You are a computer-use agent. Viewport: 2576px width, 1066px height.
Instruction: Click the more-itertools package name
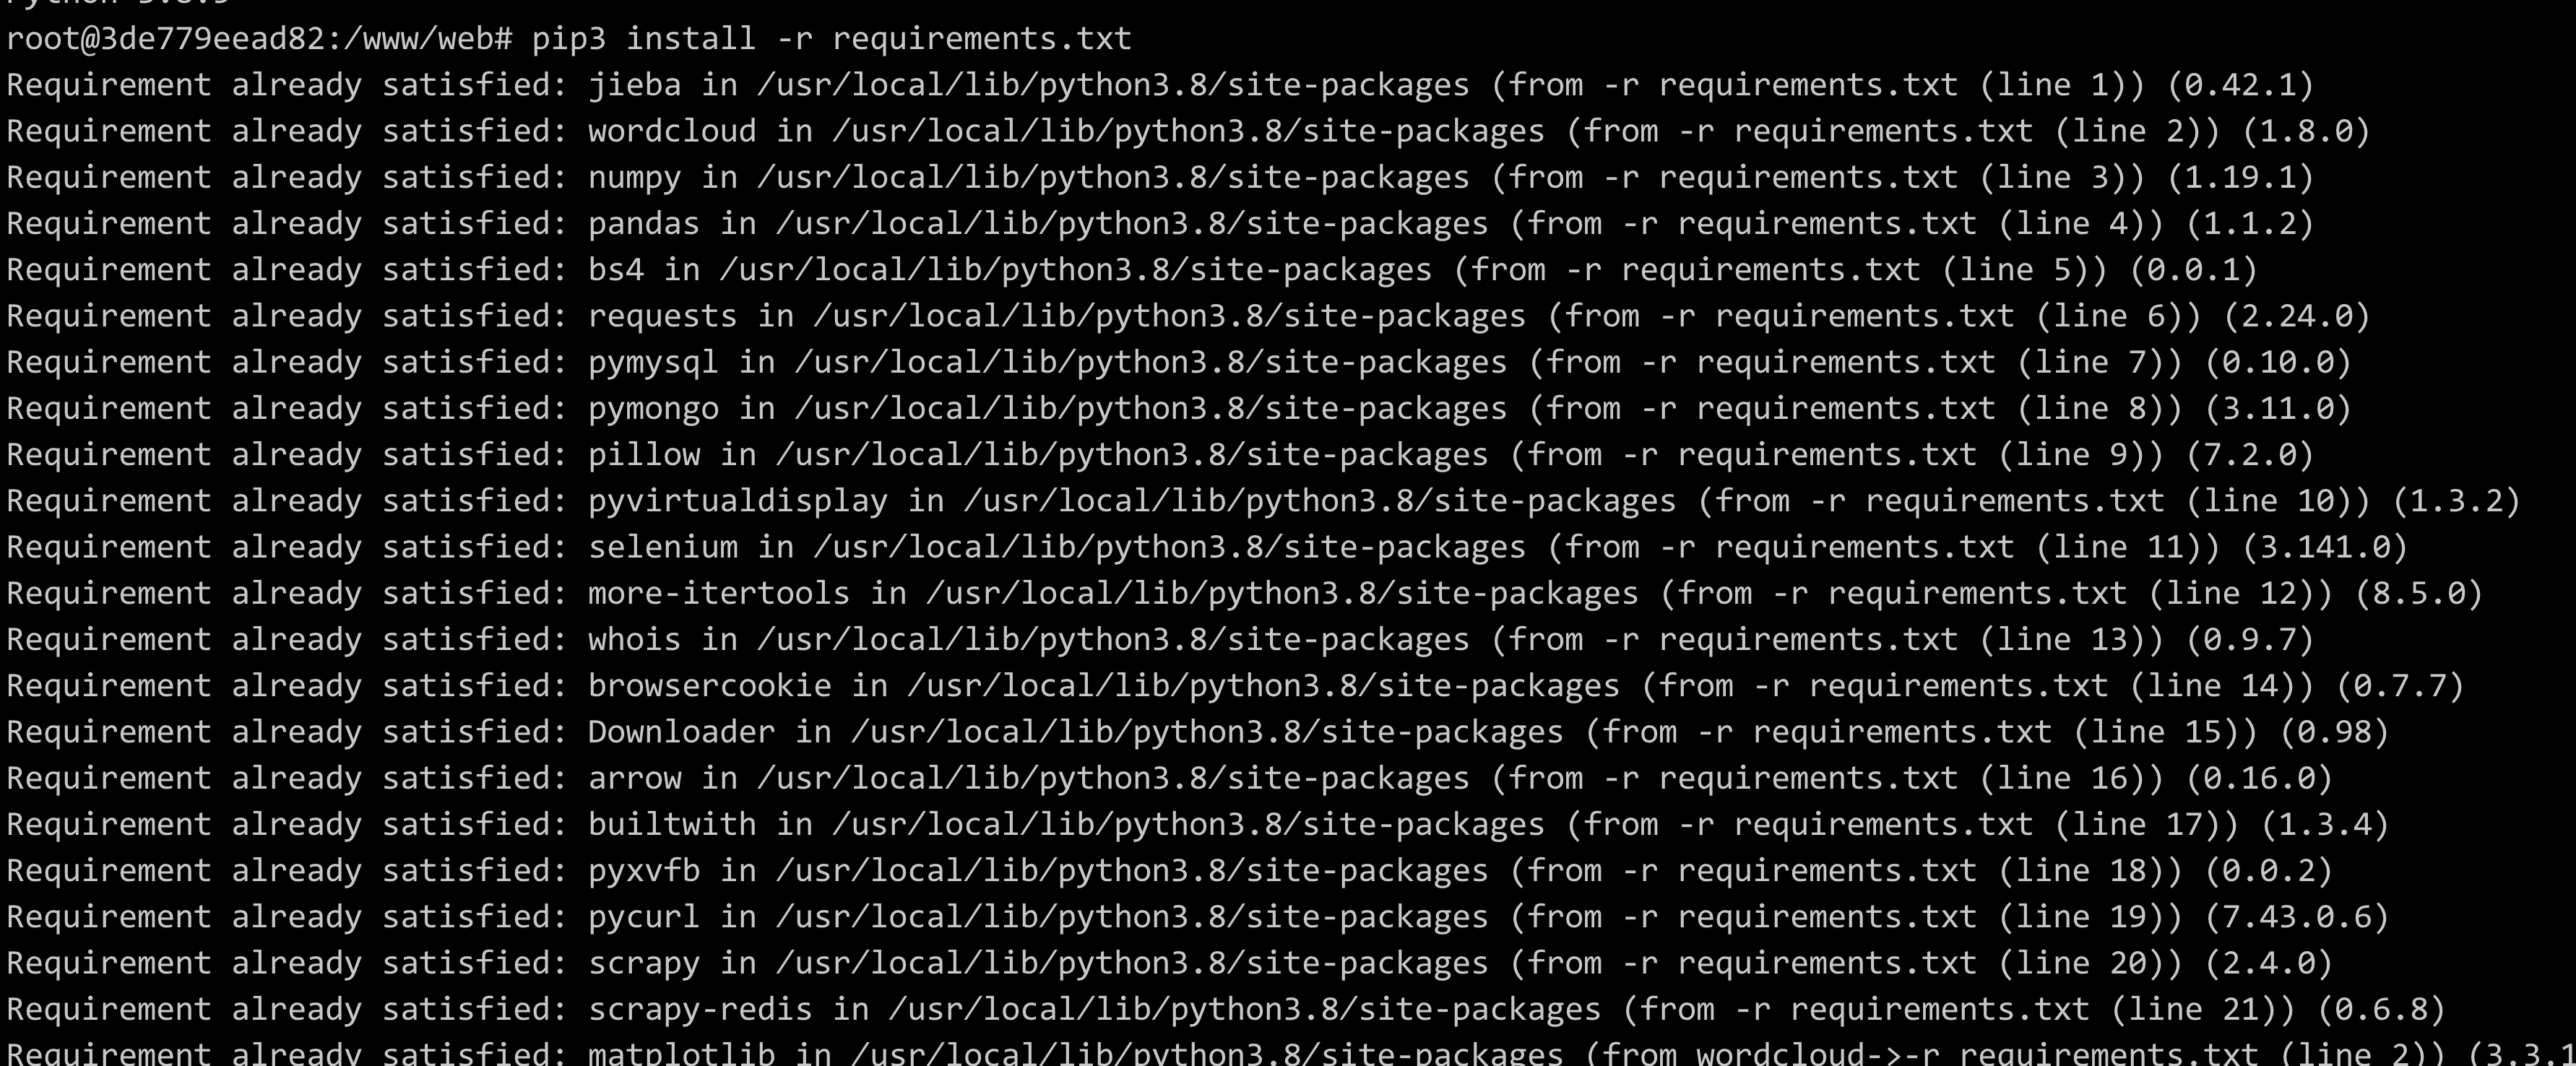click(x=718, y=593)
